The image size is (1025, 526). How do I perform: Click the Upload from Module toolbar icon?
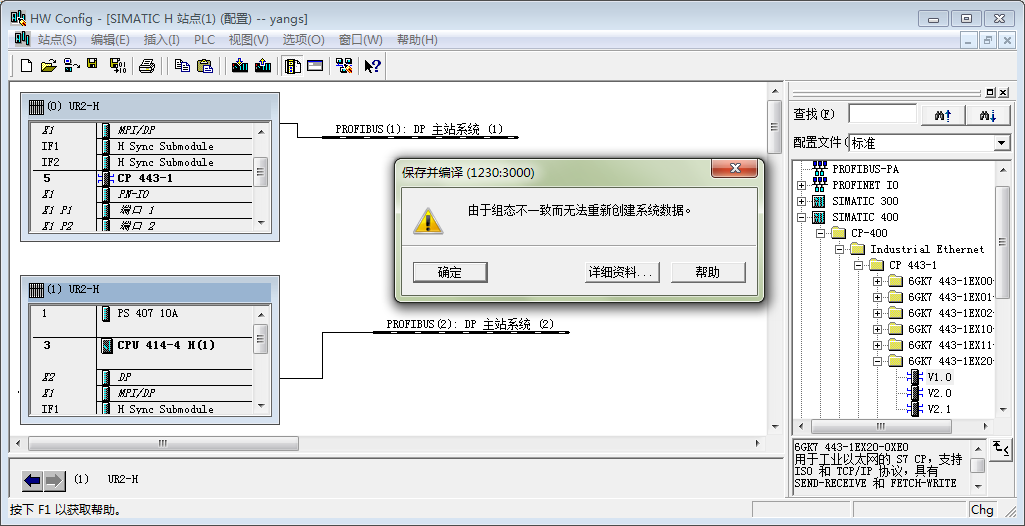point(263,65)
